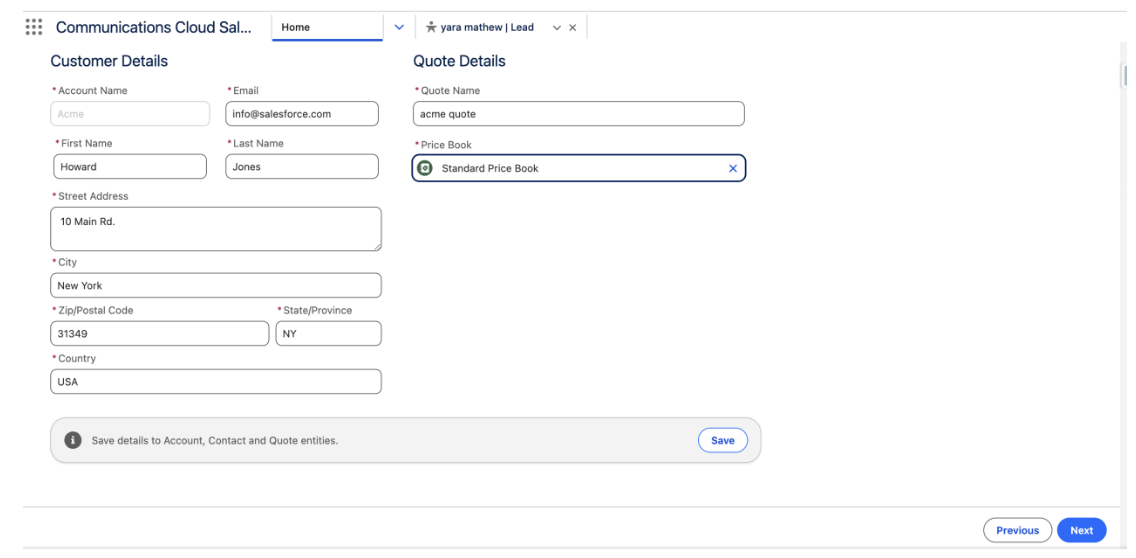Image resolution: width=1136 pixels, height=558 pixels.
Task: Click the Next button
Action: (1081, 530)
